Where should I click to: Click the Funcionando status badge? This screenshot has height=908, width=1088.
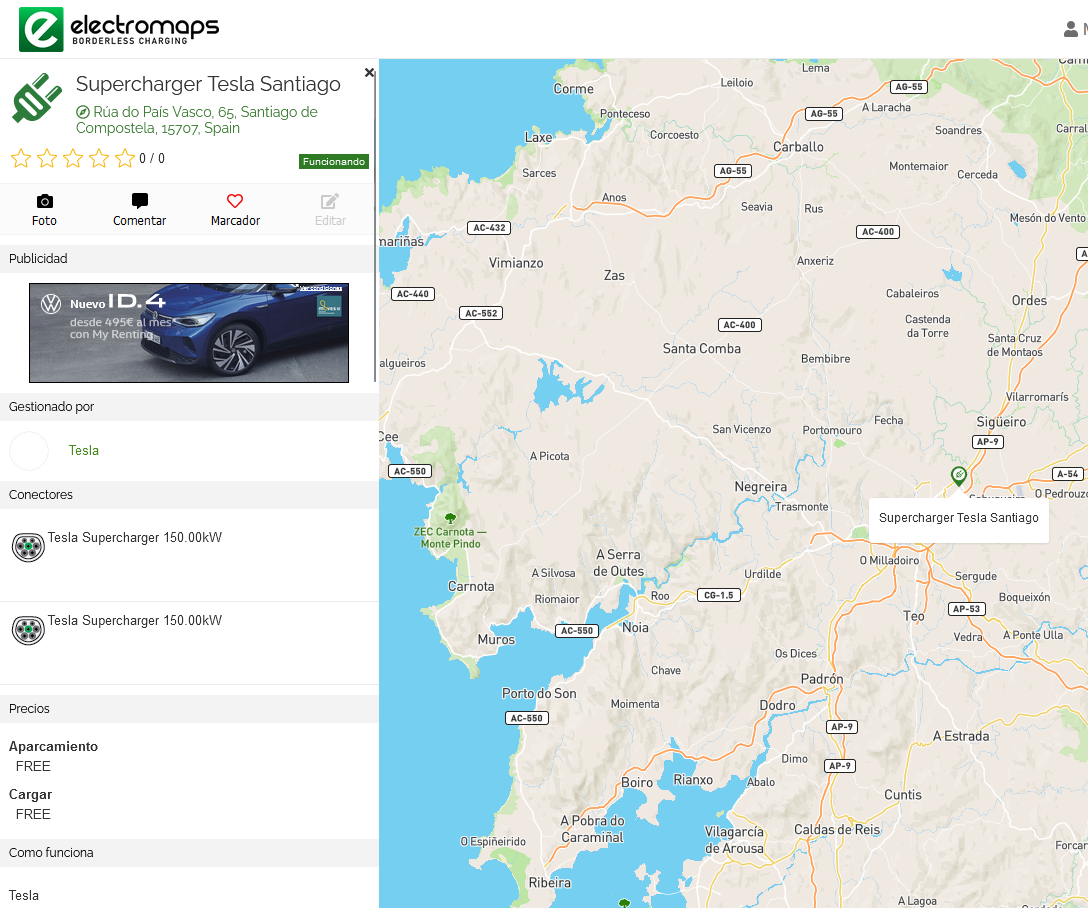(x=334, y=162)
